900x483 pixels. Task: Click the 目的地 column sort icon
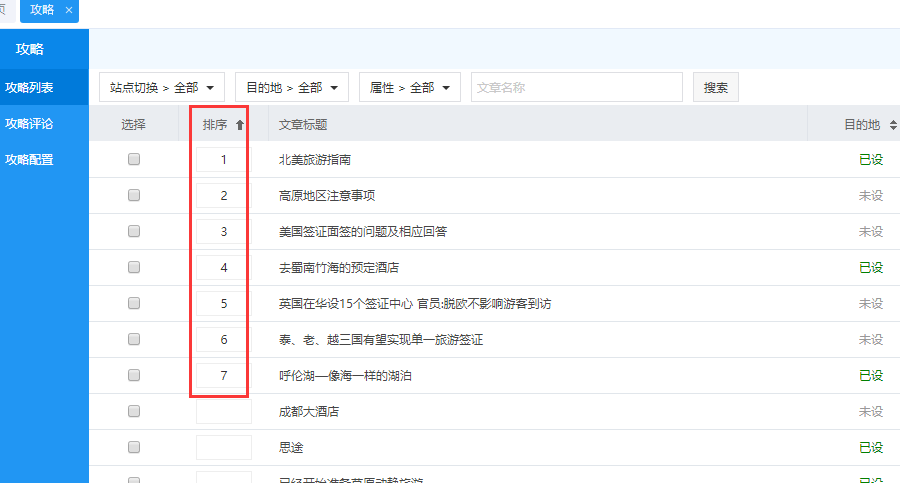pos(892,125)
